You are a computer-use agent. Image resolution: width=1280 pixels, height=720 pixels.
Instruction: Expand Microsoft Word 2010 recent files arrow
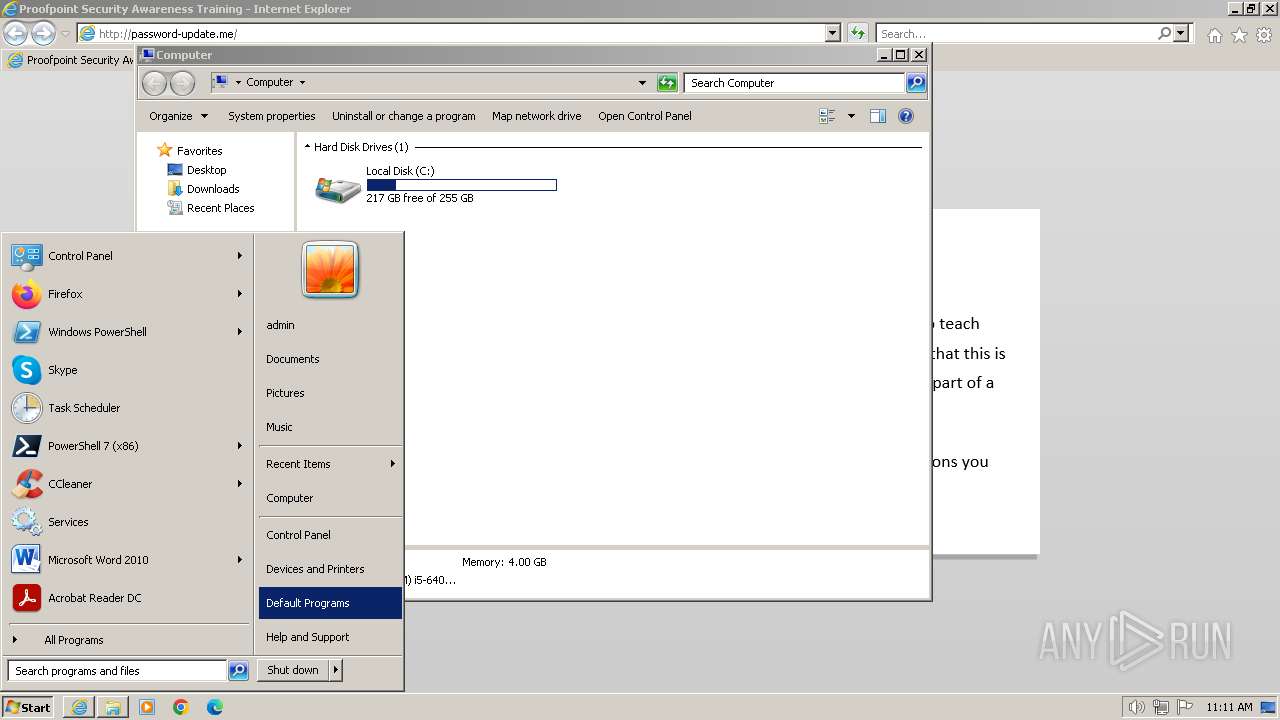coord(240,560)
